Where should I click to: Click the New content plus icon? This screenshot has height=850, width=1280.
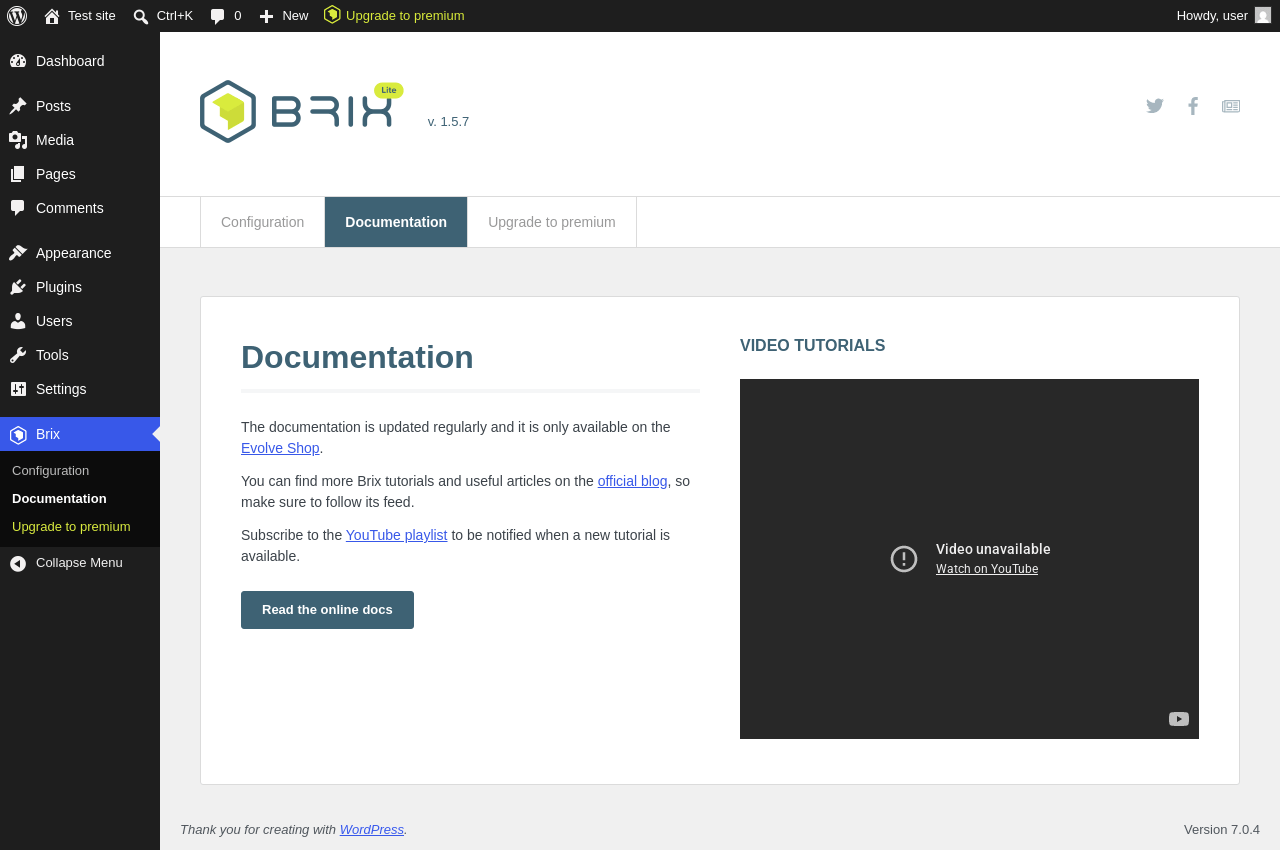tap(266, 16)
